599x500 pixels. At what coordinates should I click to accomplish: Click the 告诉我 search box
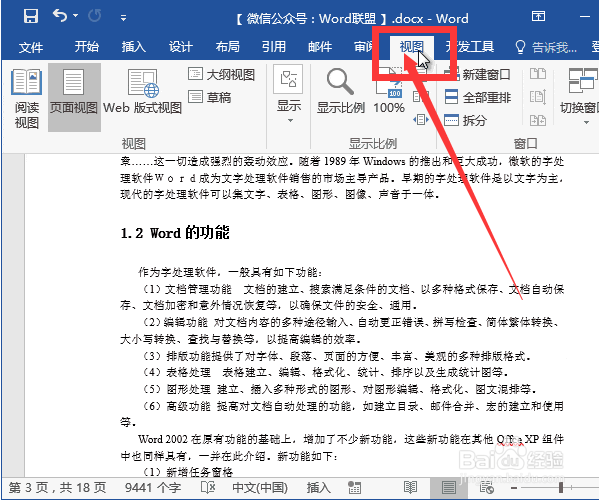546,47
